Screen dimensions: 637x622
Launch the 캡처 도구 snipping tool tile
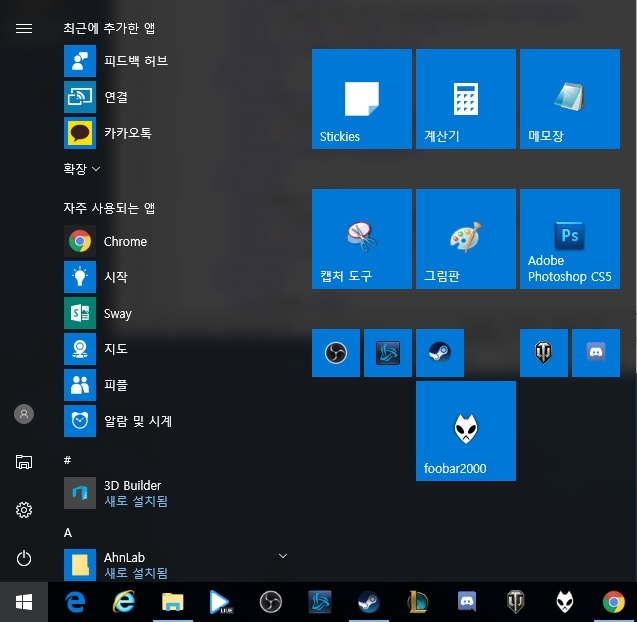click(362, 239)
